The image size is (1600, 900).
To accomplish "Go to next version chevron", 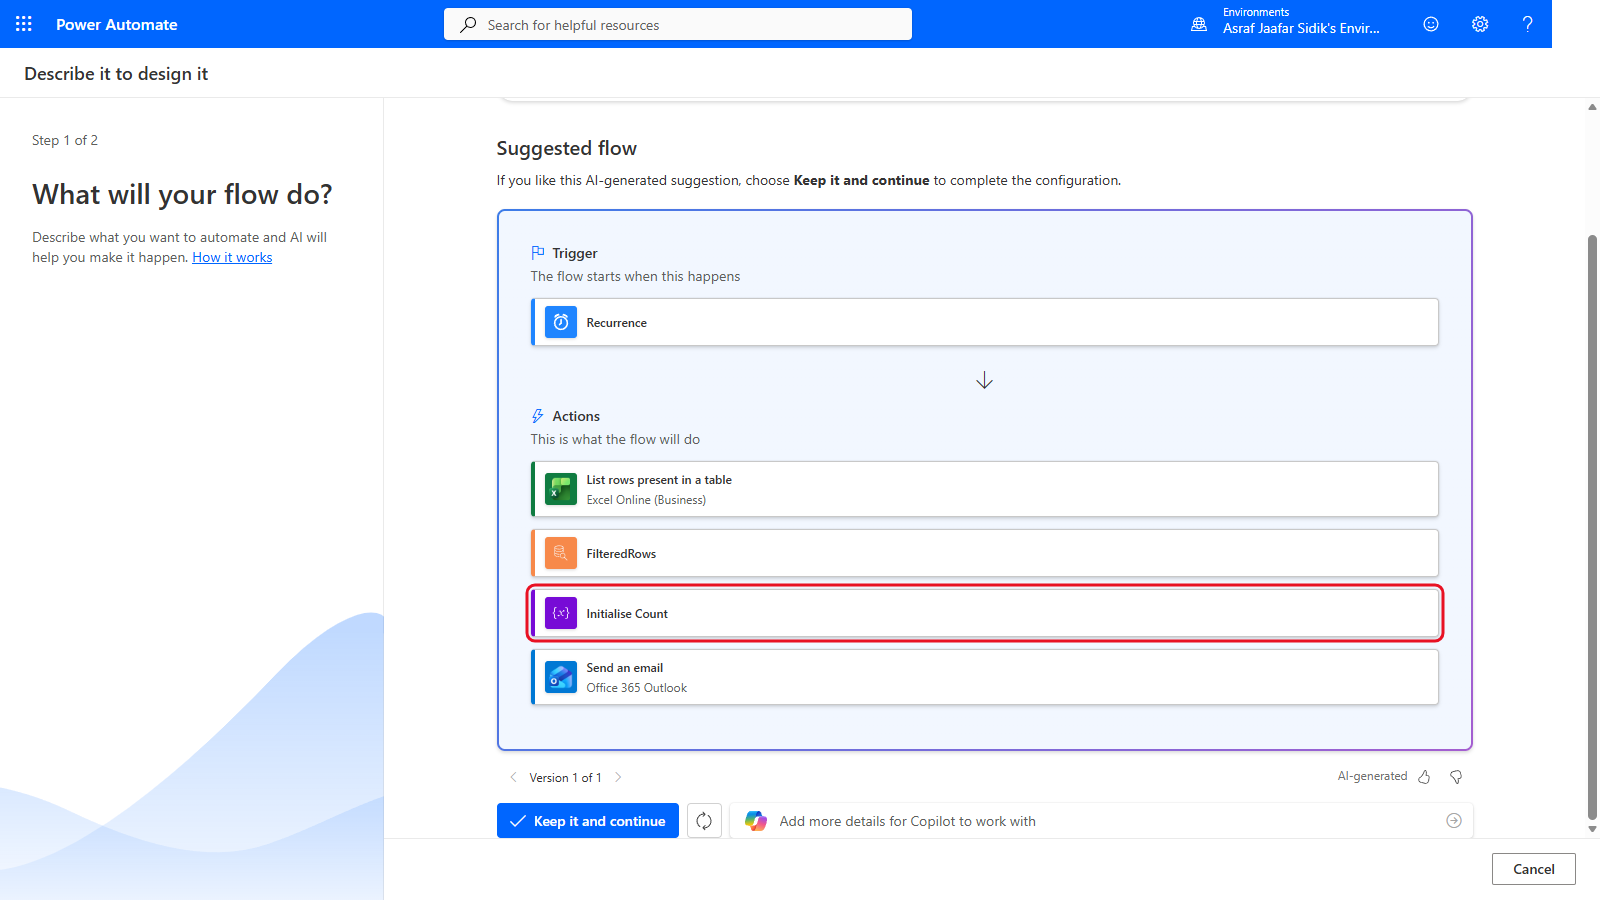I will point(618,777).
